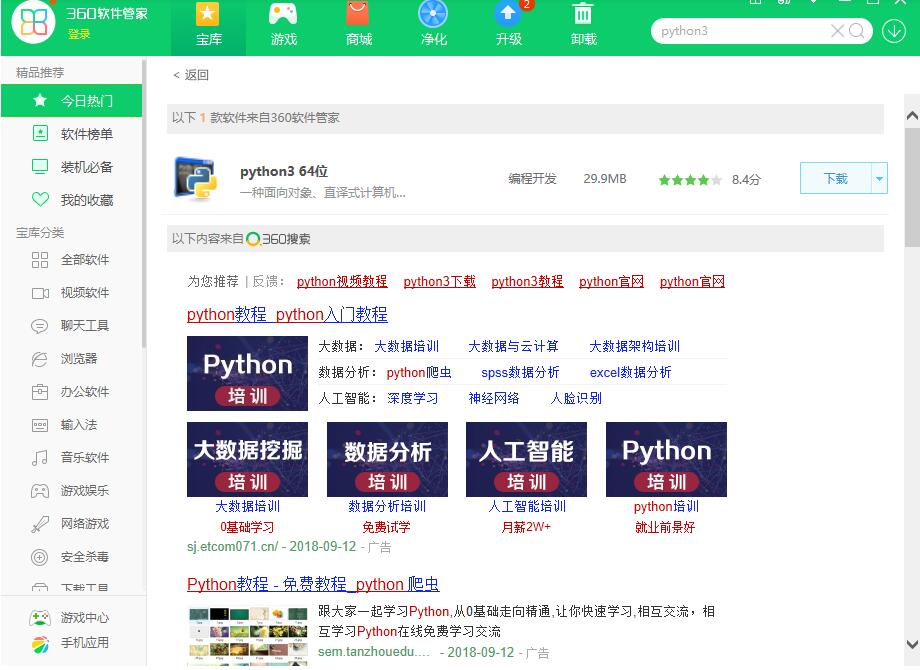Open the python教程_python入门教程 result title
The image size is (920, 670).
pos(287,314)
